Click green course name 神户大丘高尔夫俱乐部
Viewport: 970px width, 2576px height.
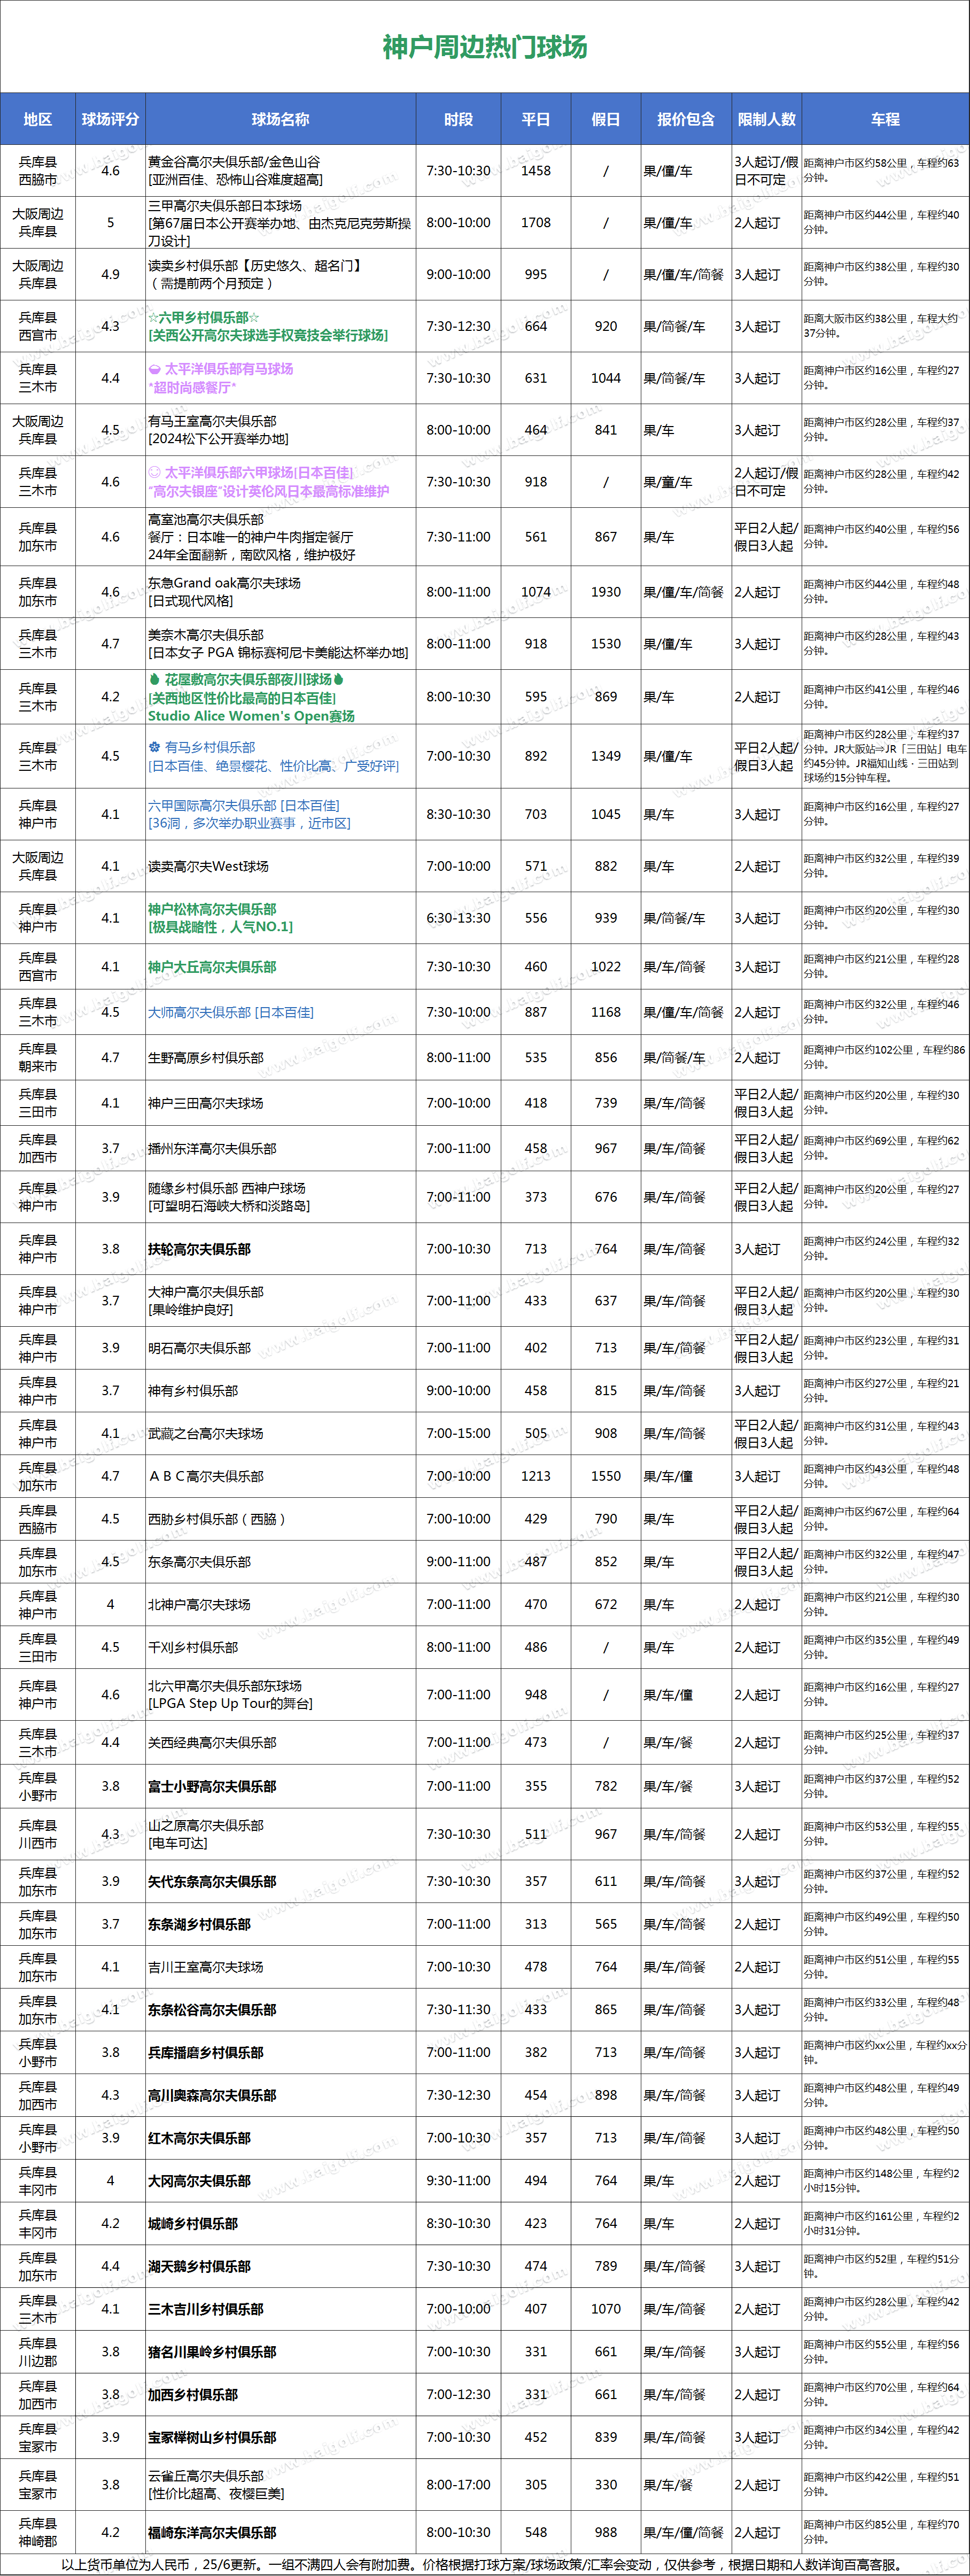click(x=212, y=968)
